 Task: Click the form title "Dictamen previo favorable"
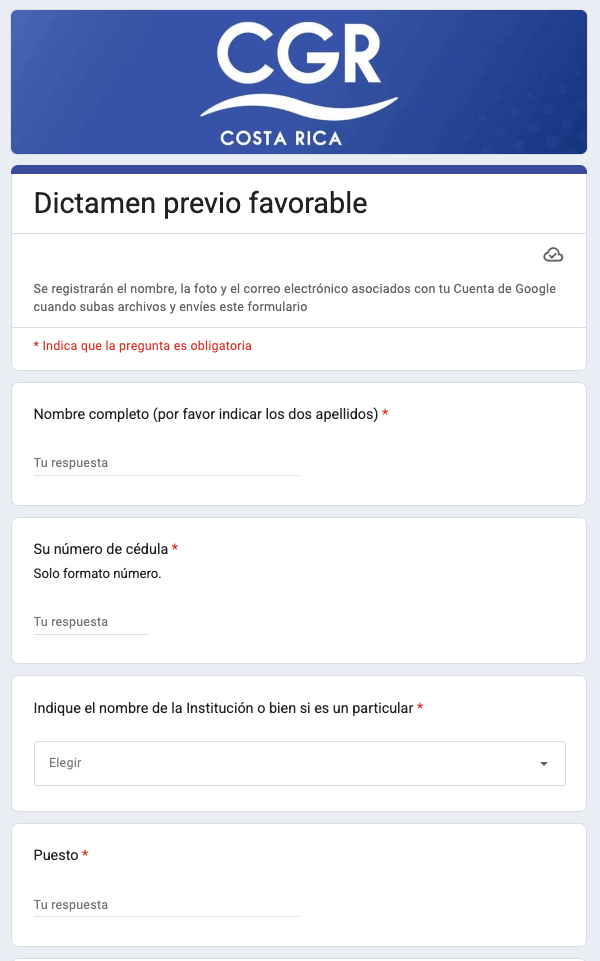pos(201,203)
